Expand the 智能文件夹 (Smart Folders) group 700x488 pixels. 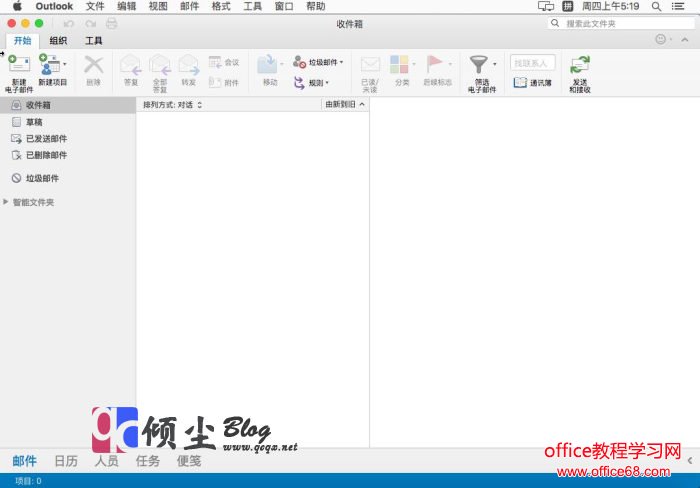(x=7, y=202)
